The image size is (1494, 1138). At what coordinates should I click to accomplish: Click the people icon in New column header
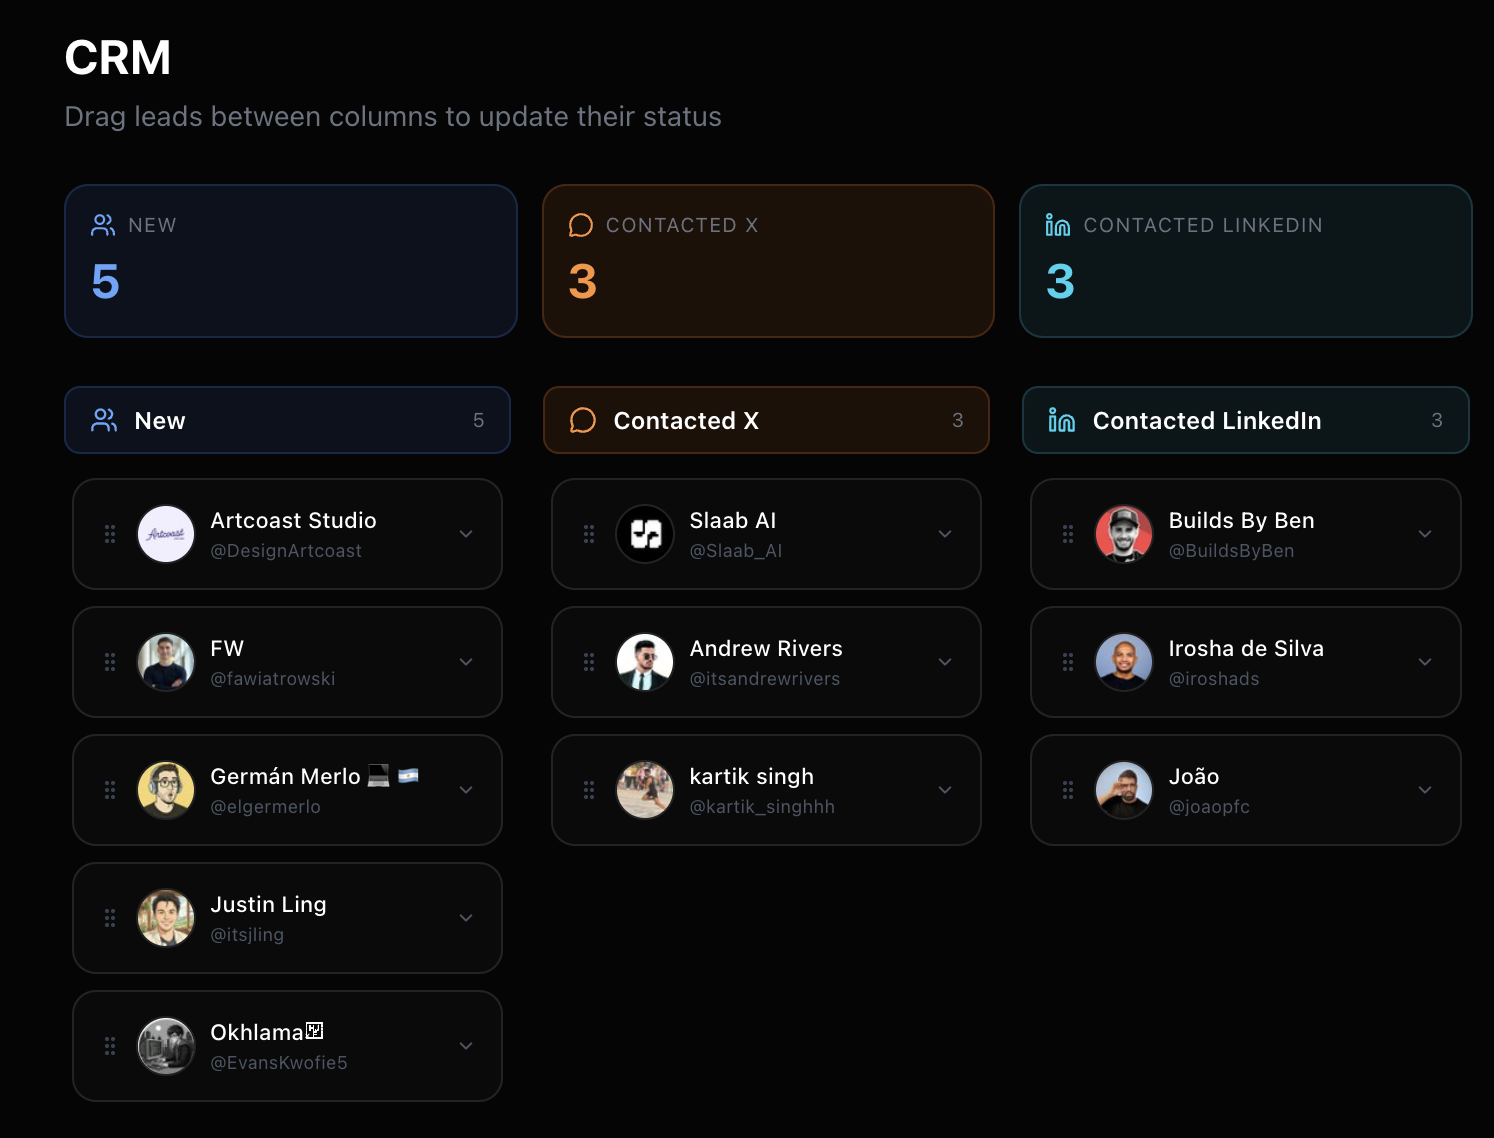104,421
